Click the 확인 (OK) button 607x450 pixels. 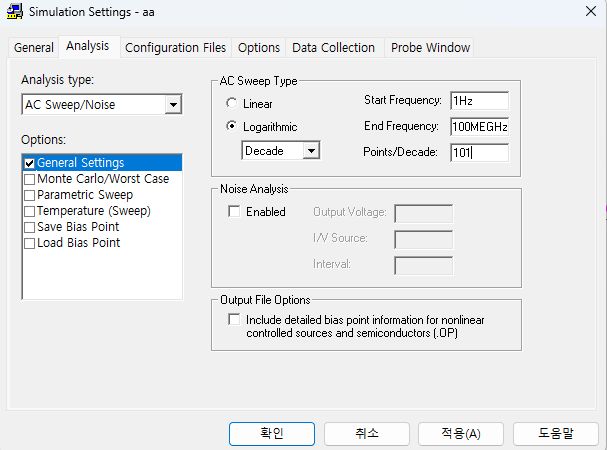(272, 434)
